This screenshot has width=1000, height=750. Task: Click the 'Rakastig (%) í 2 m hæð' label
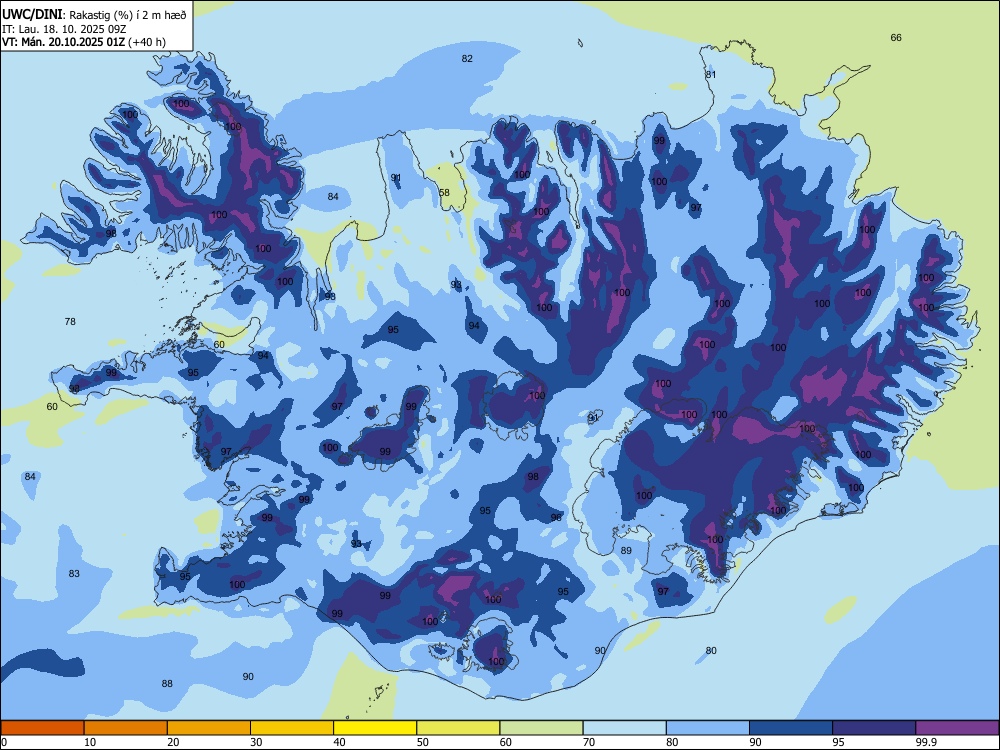128,15
